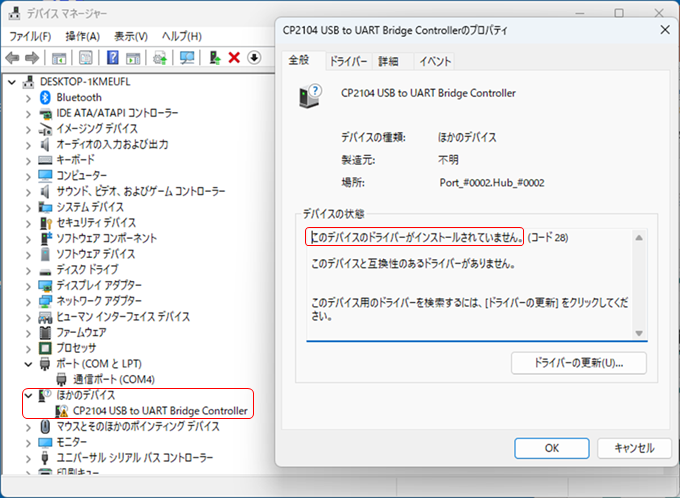
Task: Open the 表示(V) menu
Action: (130, 36)
